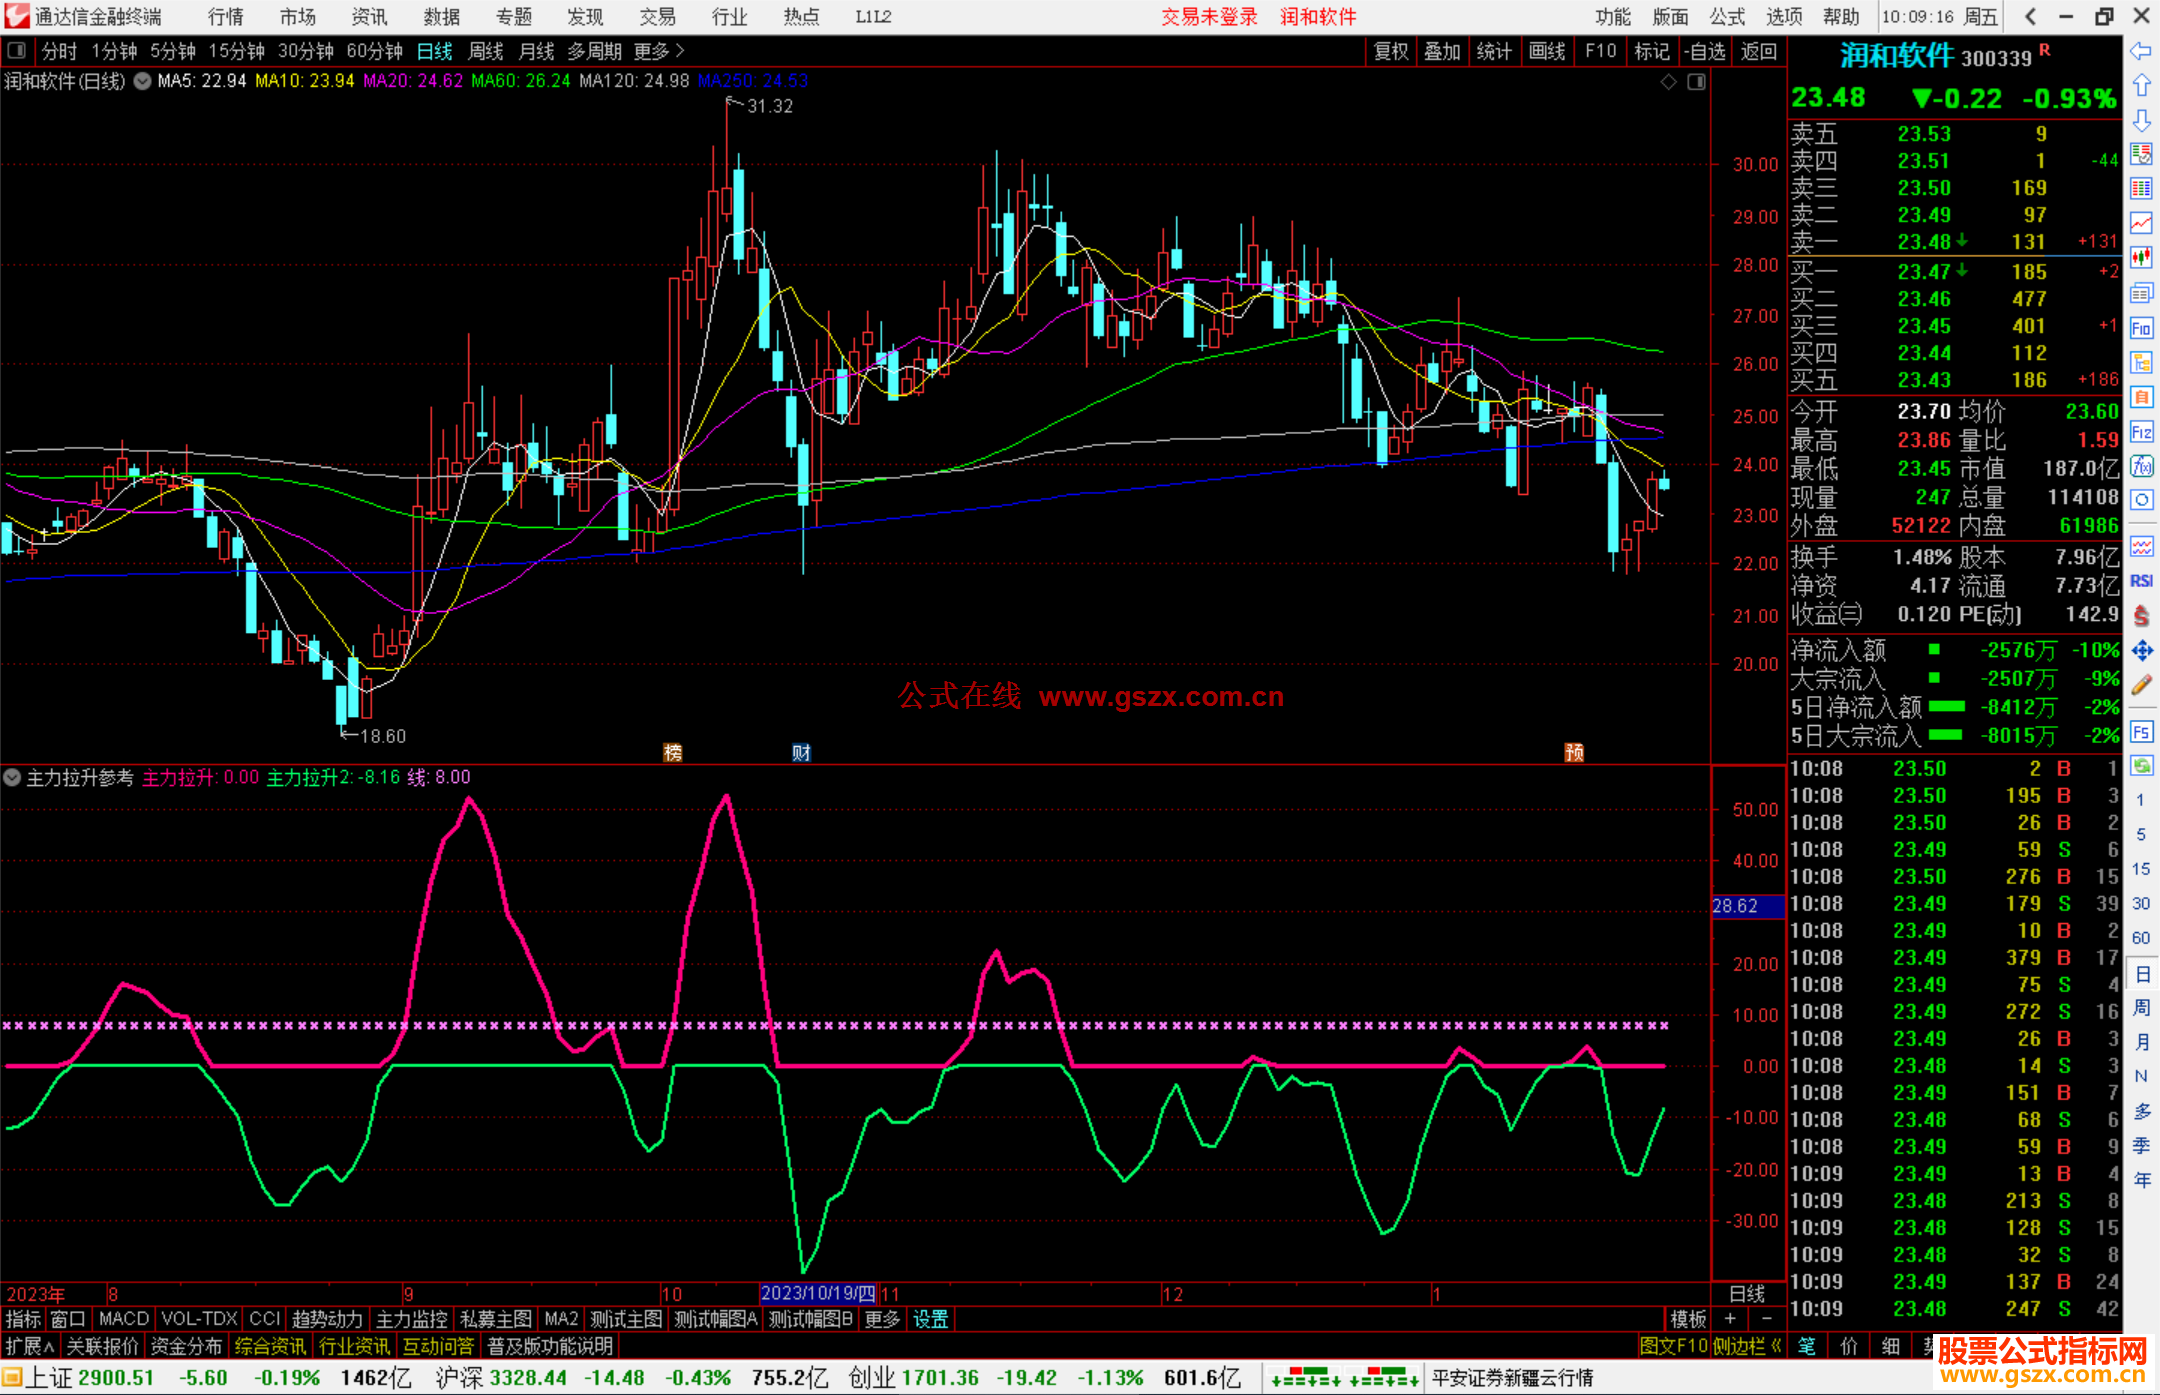Open the trend line chart sidebar icon
This screenshot has height=1395, width=2160.
(x=2141, y=223)
